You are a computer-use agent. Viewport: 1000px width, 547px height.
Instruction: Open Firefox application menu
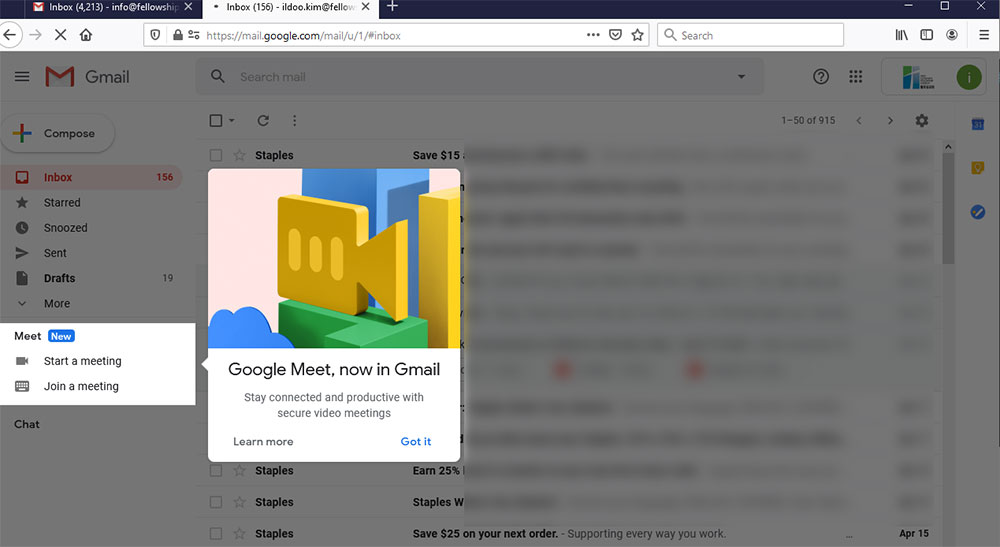pos(984,35)
